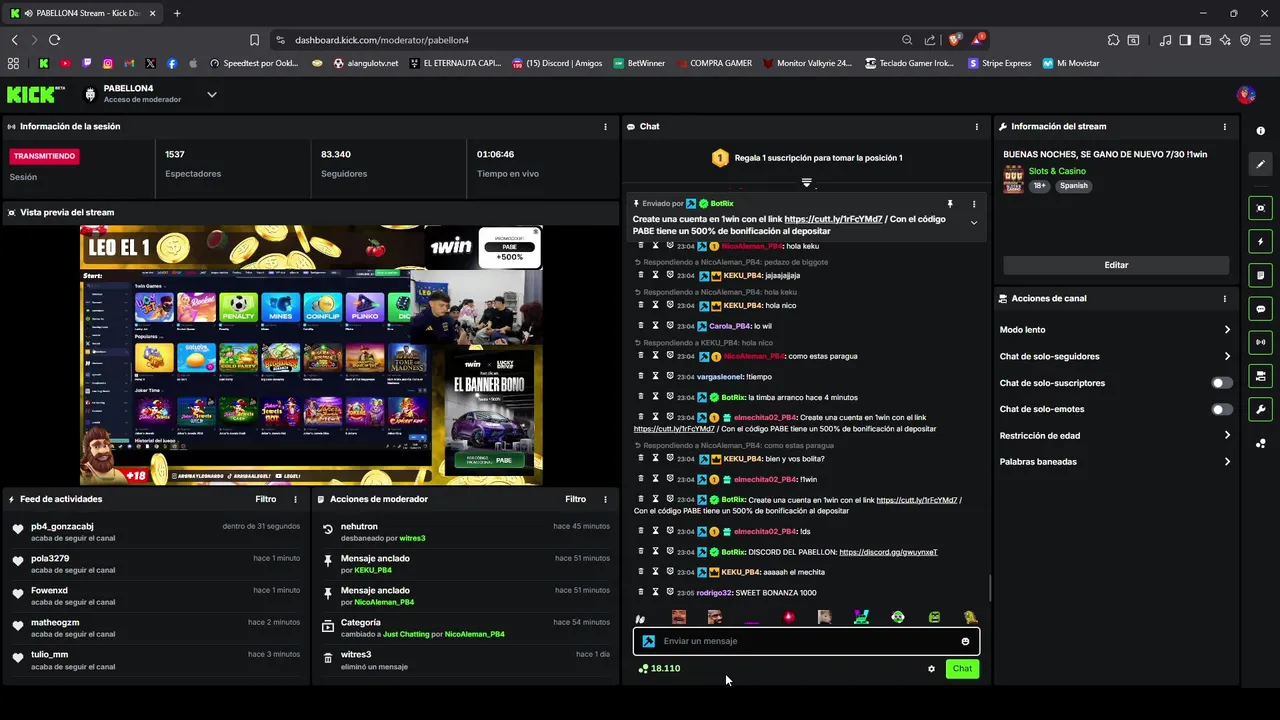
Task: Collapse the gift subscription banner arrow
Action: click(806, 183)
